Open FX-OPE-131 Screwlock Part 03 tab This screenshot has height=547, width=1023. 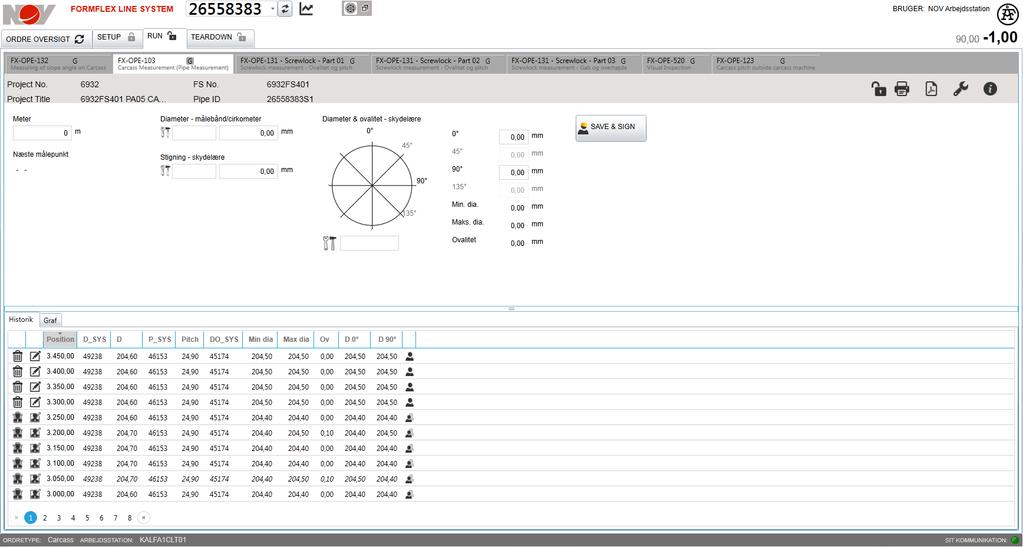click(573, 63)
